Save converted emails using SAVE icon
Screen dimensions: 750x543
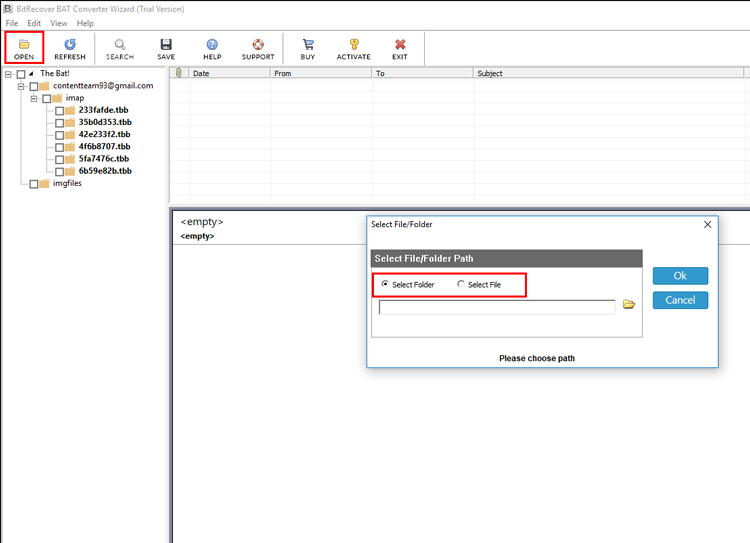click(166, 48)
